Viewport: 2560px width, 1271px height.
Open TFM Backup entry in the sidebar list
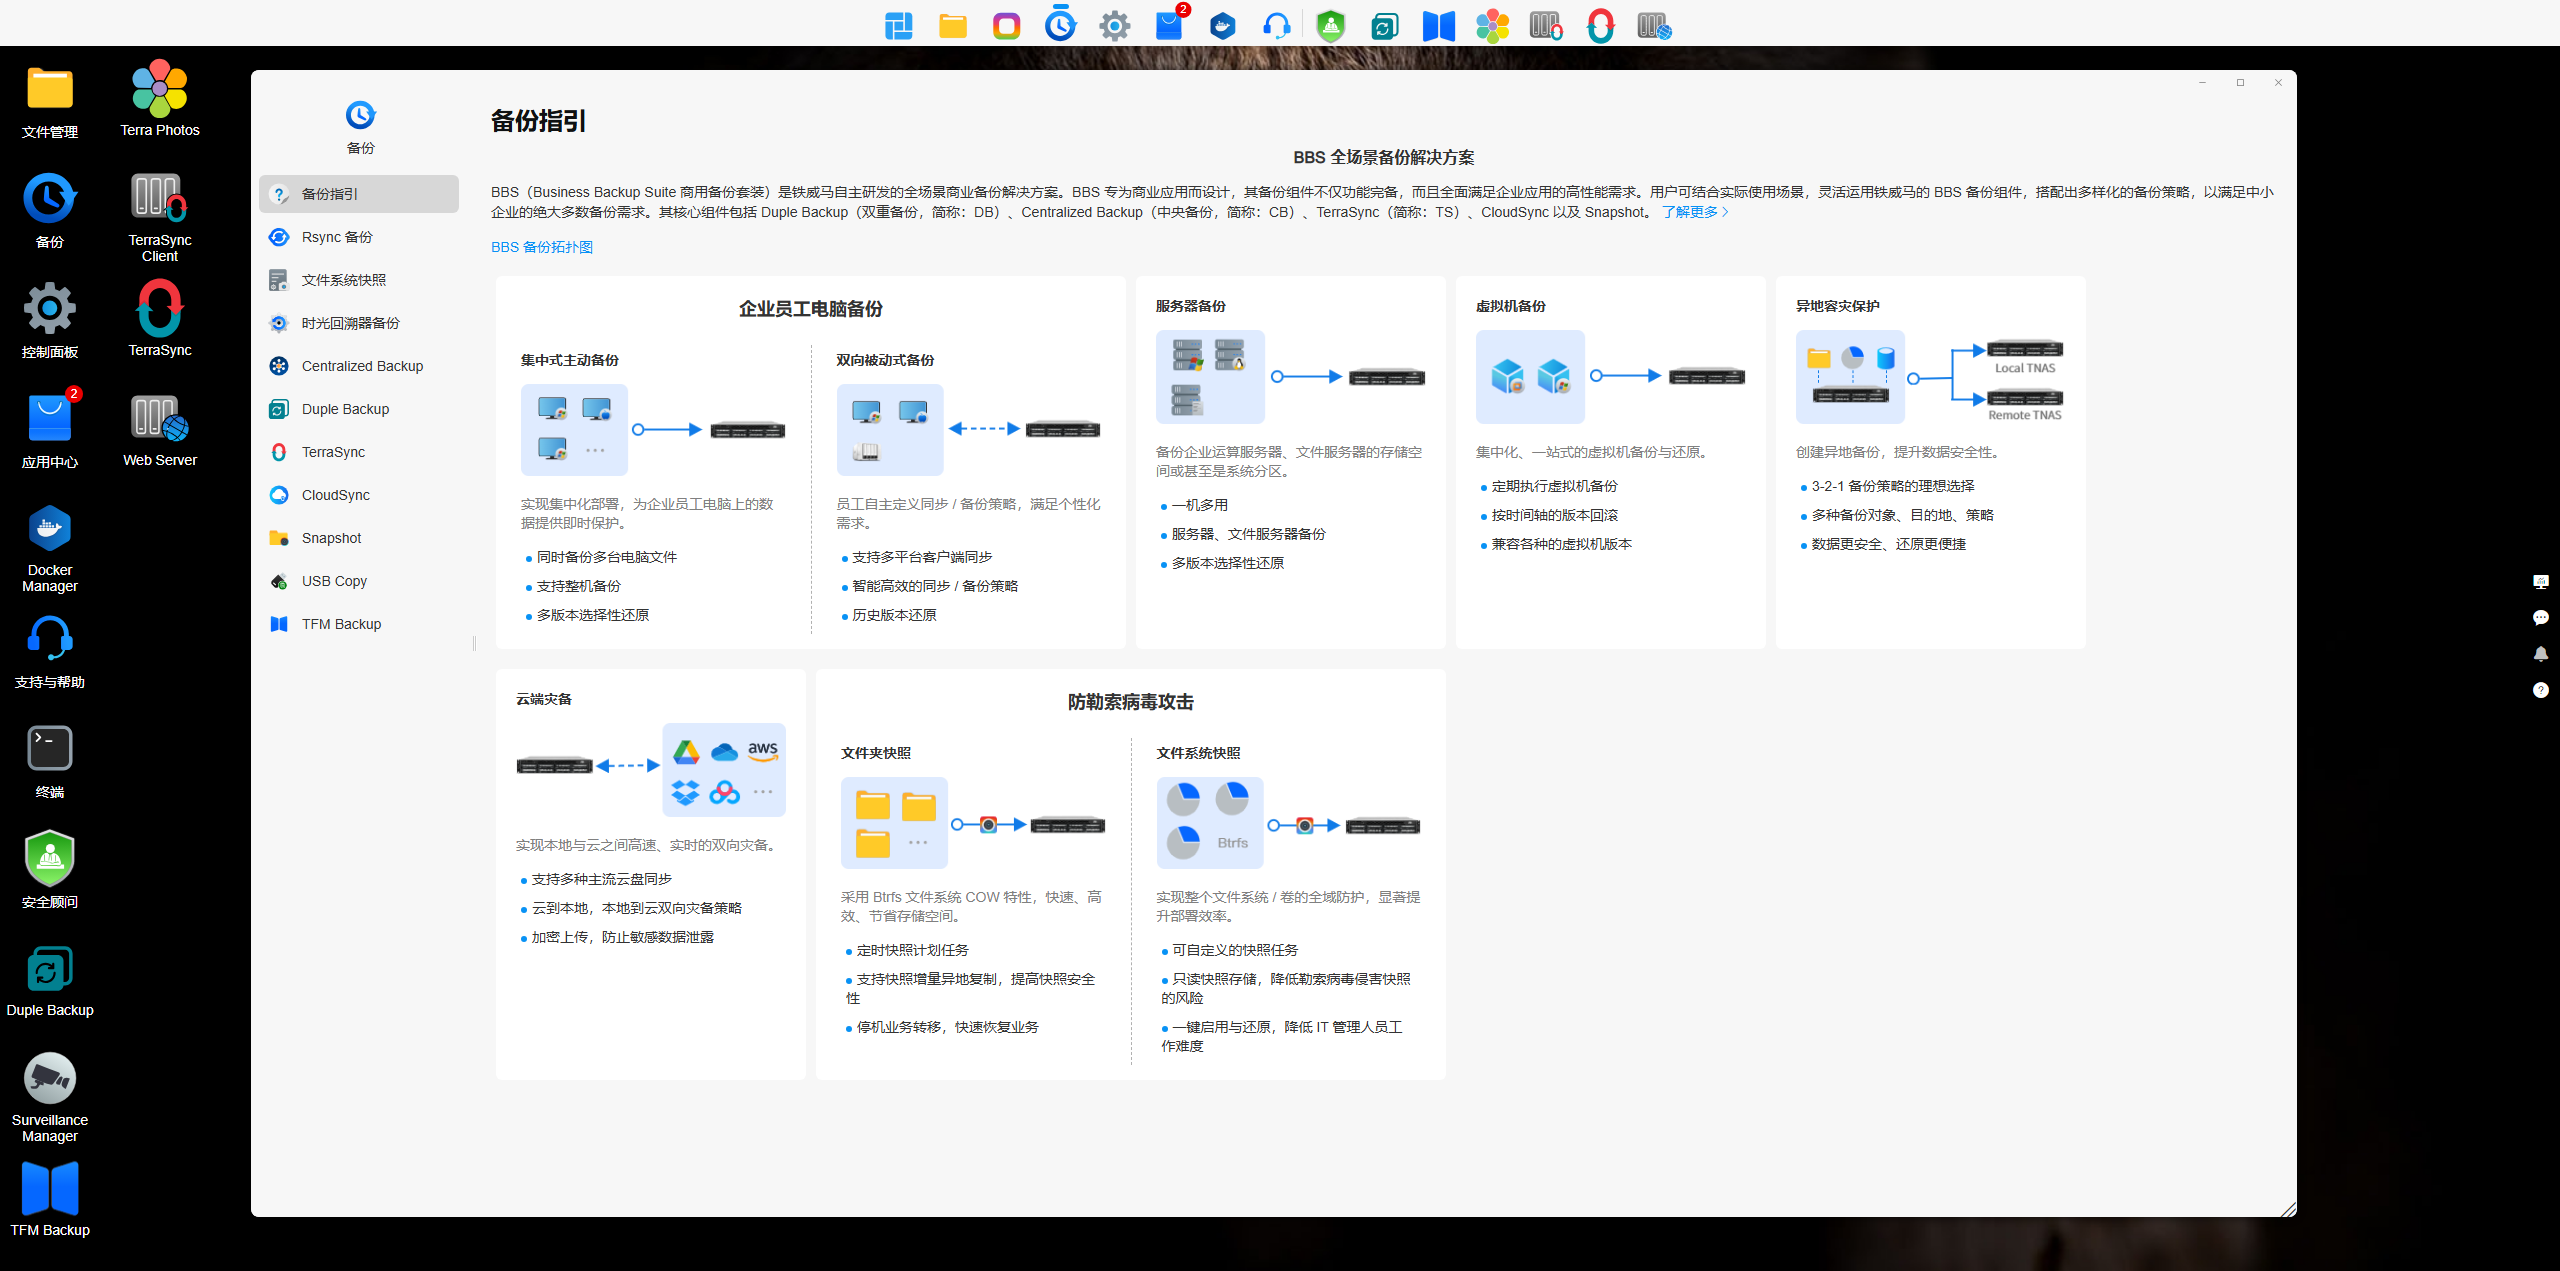359,624
